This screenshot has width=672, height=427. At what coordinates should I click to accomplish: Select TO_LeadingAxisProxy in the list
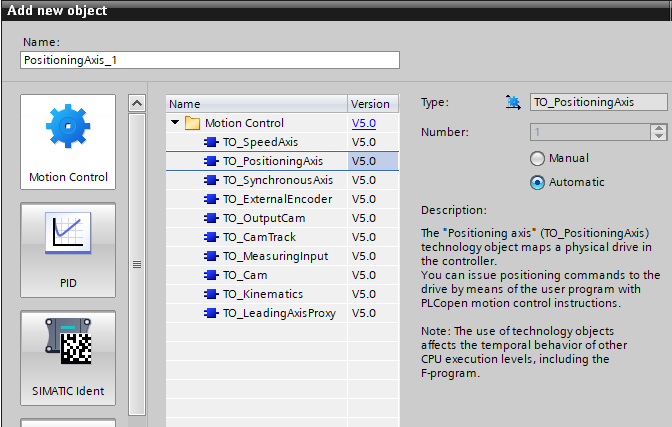(x=279, y=313)
